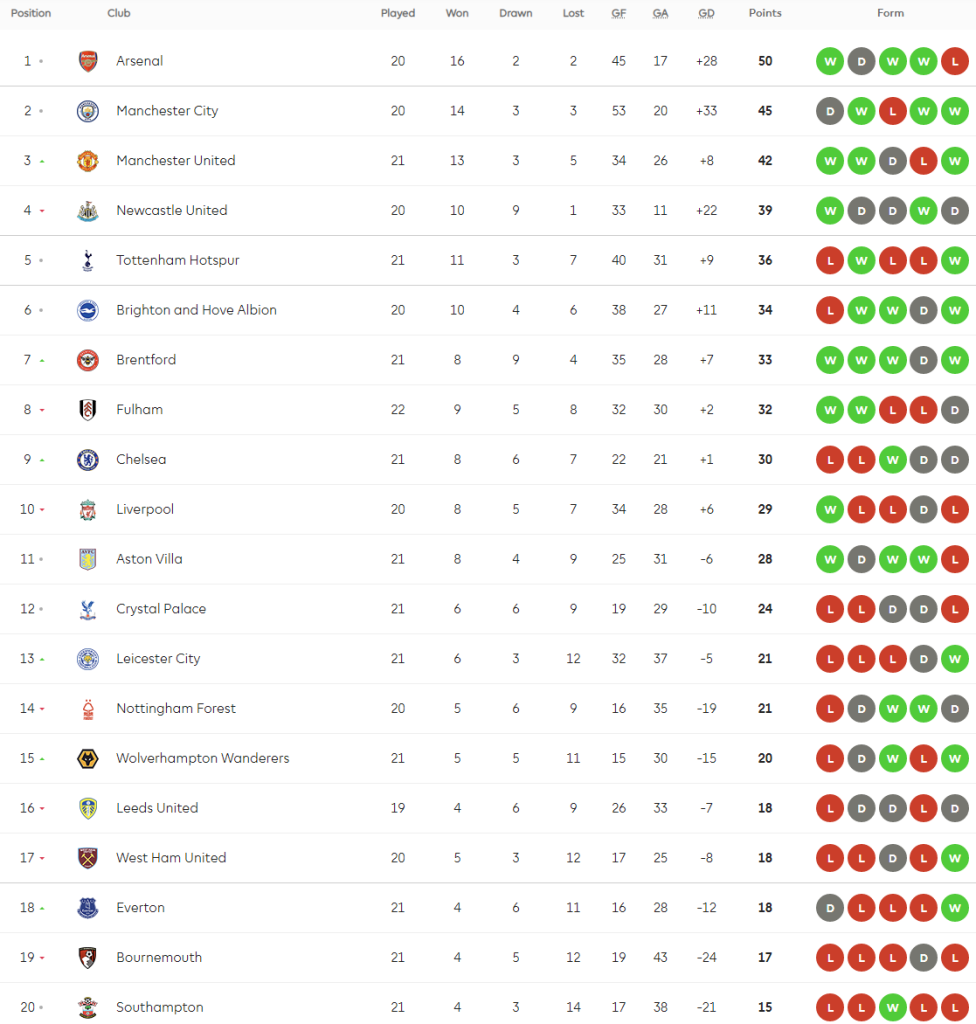Open the Manchester United team link

176,161
